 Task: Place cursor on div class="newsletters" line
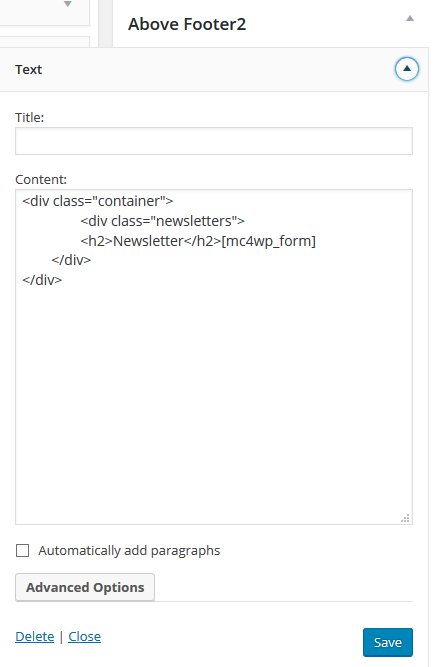(162, 221)
